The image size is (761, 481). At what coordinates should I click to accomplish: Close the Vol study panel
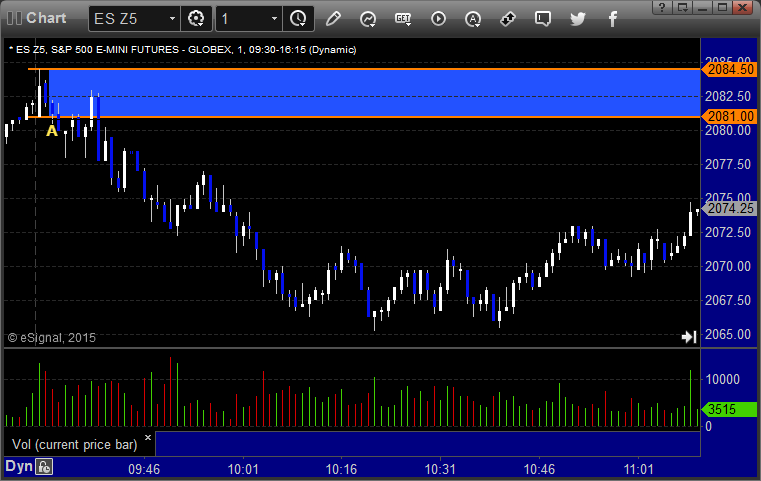[148, 437]
